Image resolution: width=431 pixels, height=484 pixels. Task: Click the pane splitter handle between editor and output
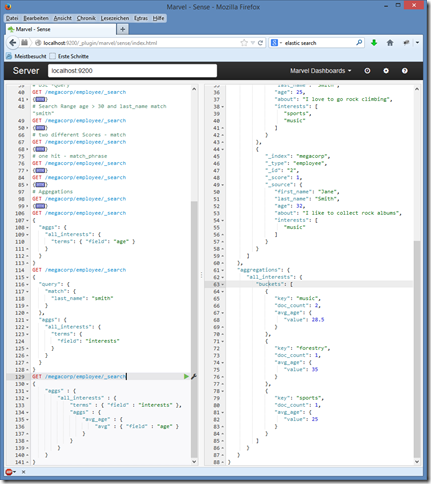click(201, 275)
